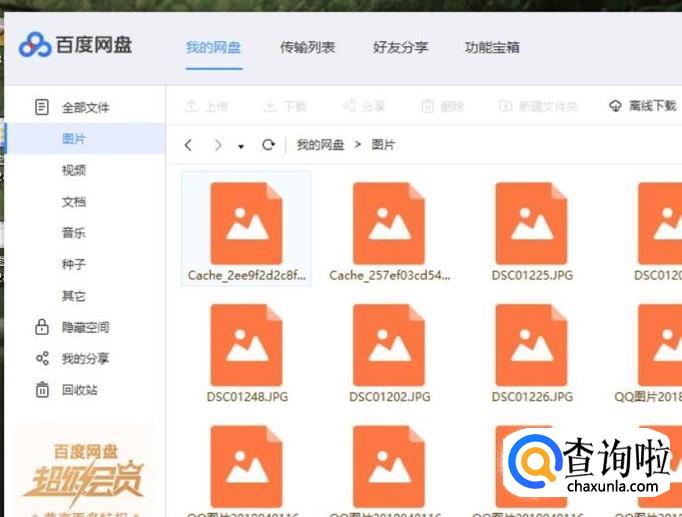Click the 新建文件夹 new folder button
Image resolution: width=682 pixels, height=517 pixels.
tap(538, 106)
